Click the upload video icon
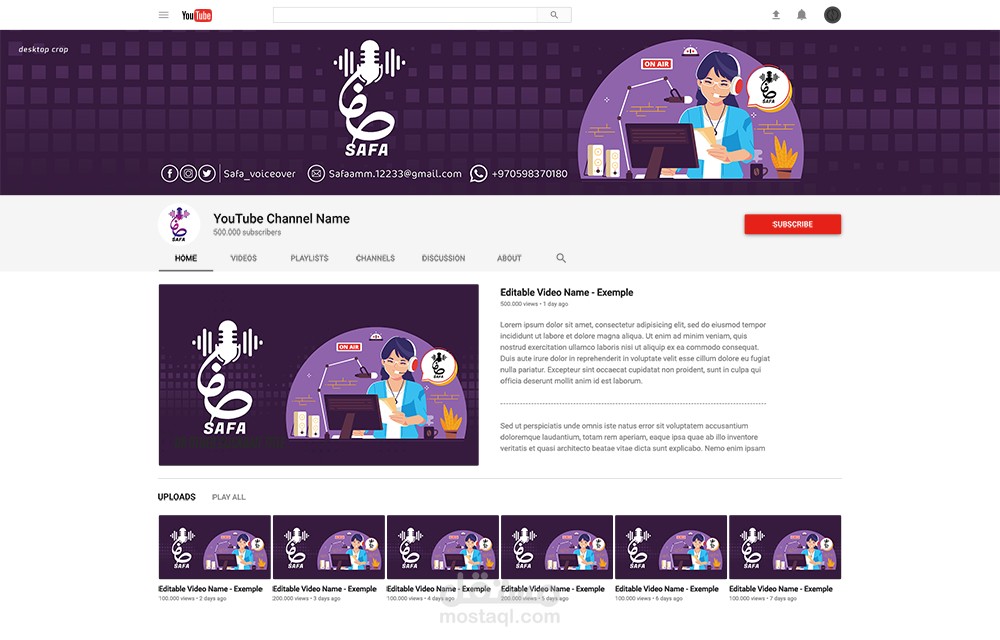Image resolution: width=1000 pixels, height=640 pixels. (x=776, y=15)
